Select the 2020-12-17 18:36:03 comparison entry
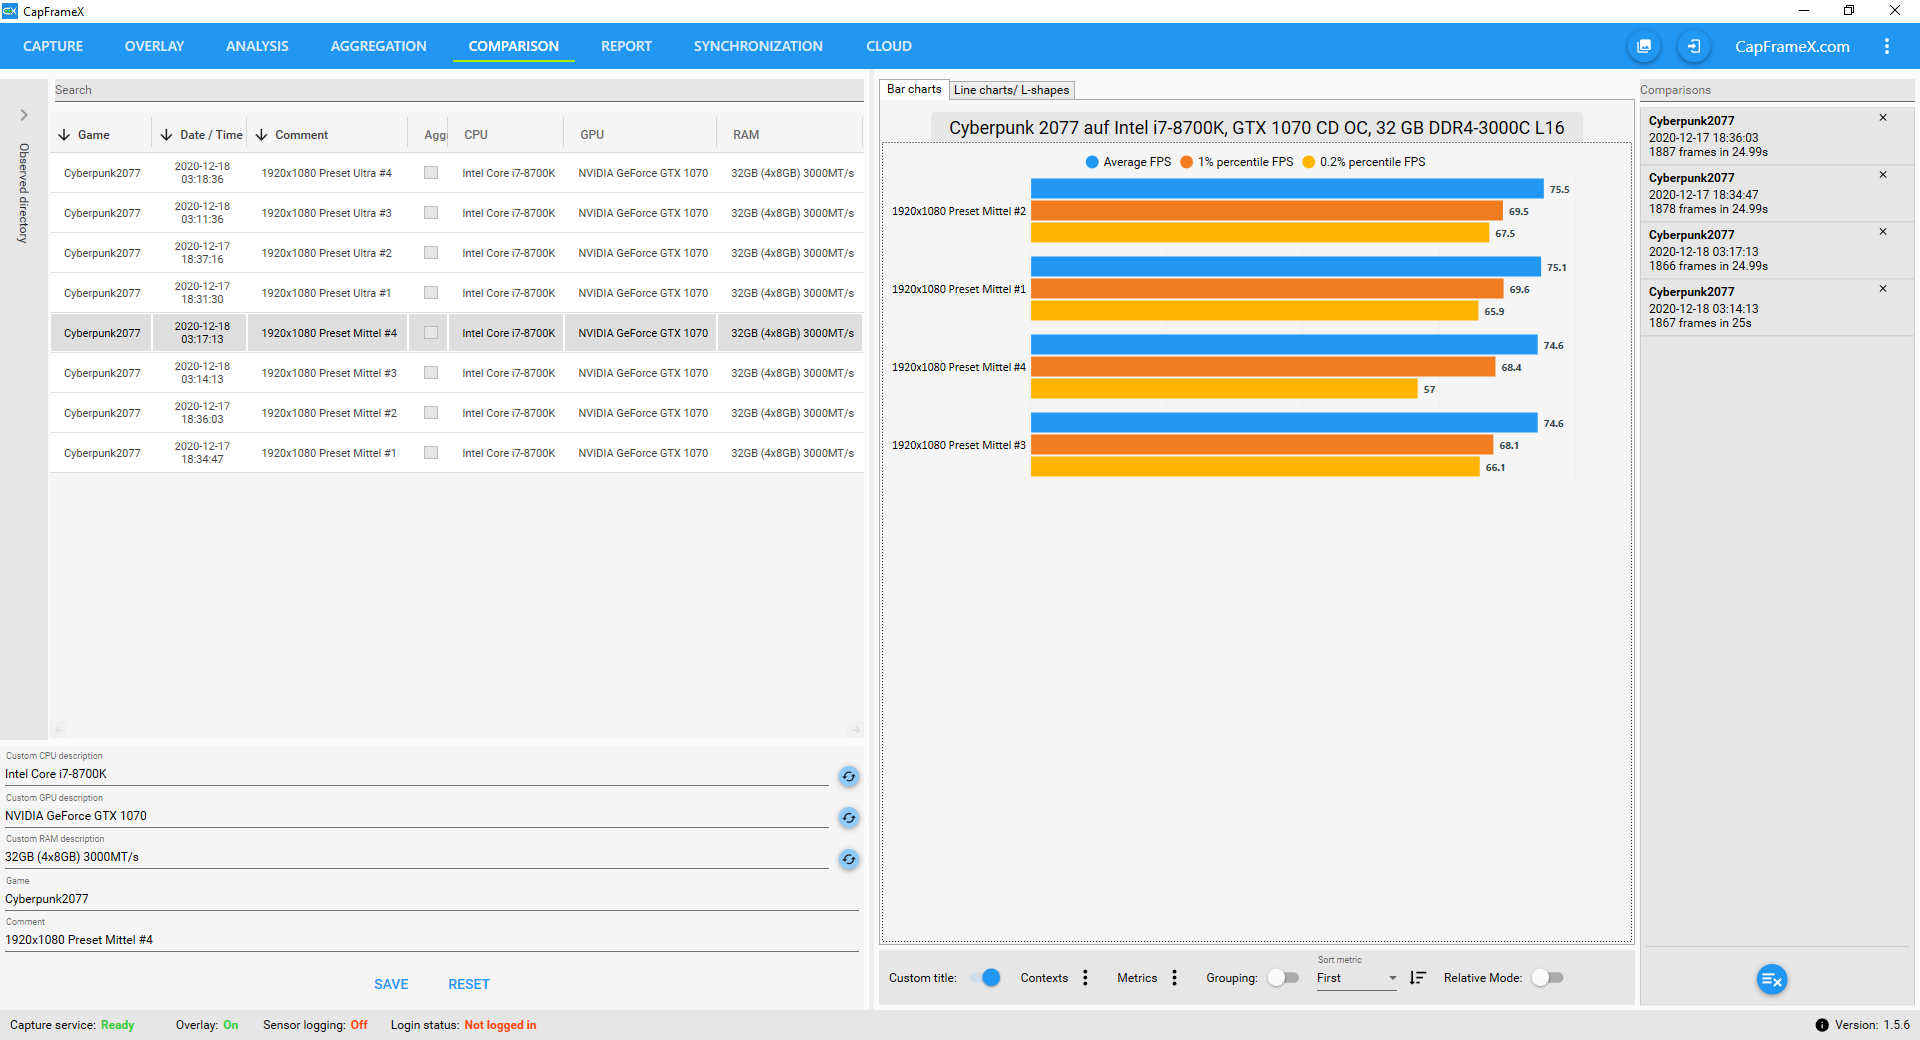 tap(1777, 136)
